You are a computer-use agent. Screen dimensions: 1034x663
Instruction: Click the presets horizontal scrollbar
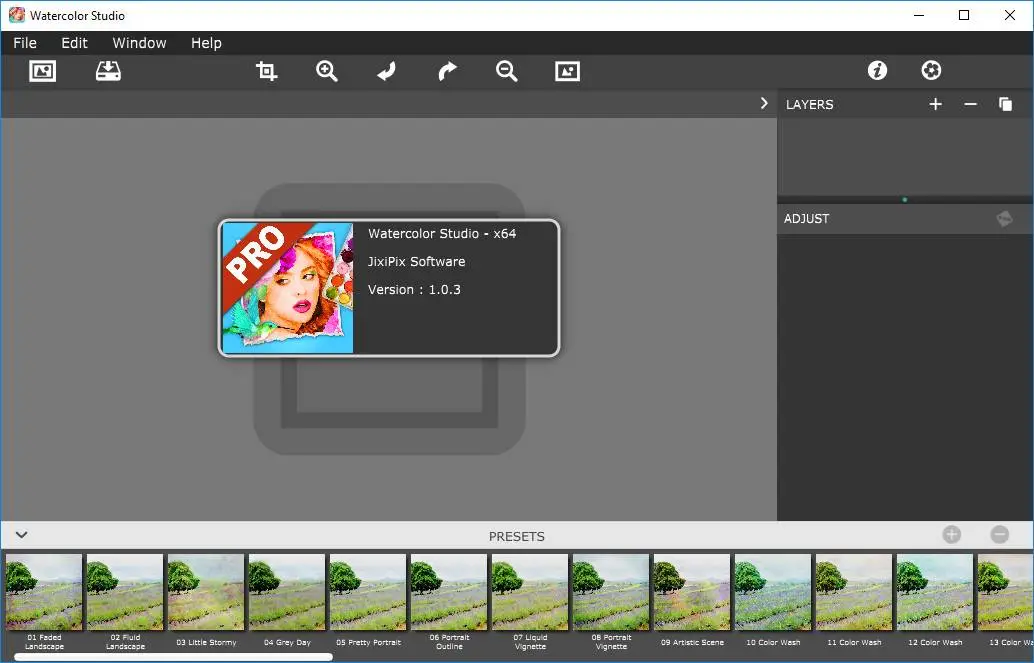173,656
